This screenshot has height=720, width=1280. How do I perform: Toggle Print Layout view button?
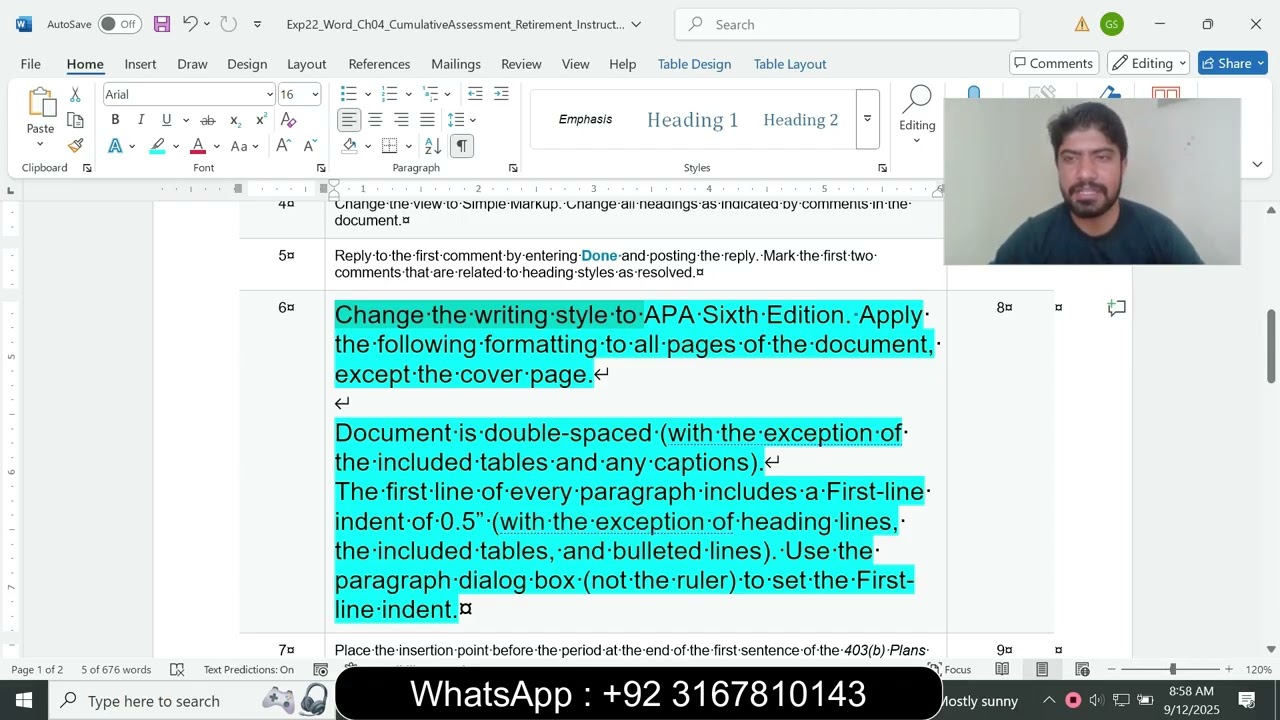(x=1042, y=670)
